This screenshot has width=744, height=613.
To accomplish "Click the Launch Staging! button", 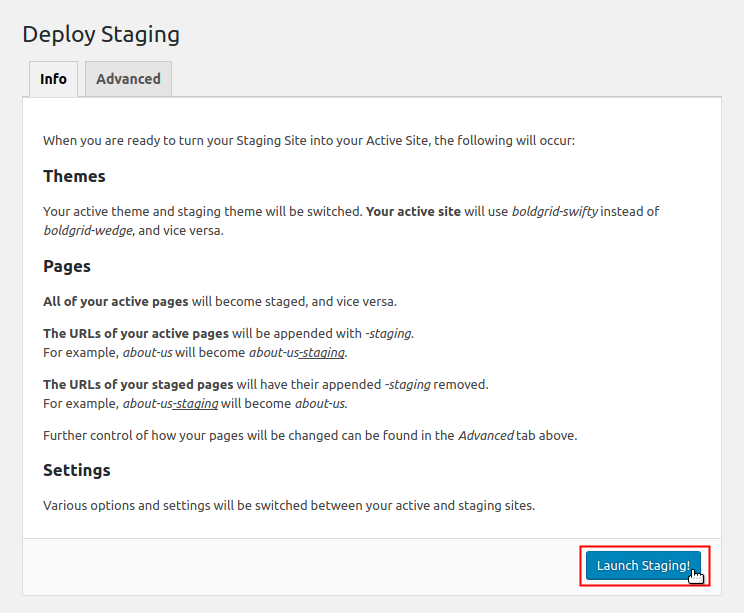I will (643, 566).
